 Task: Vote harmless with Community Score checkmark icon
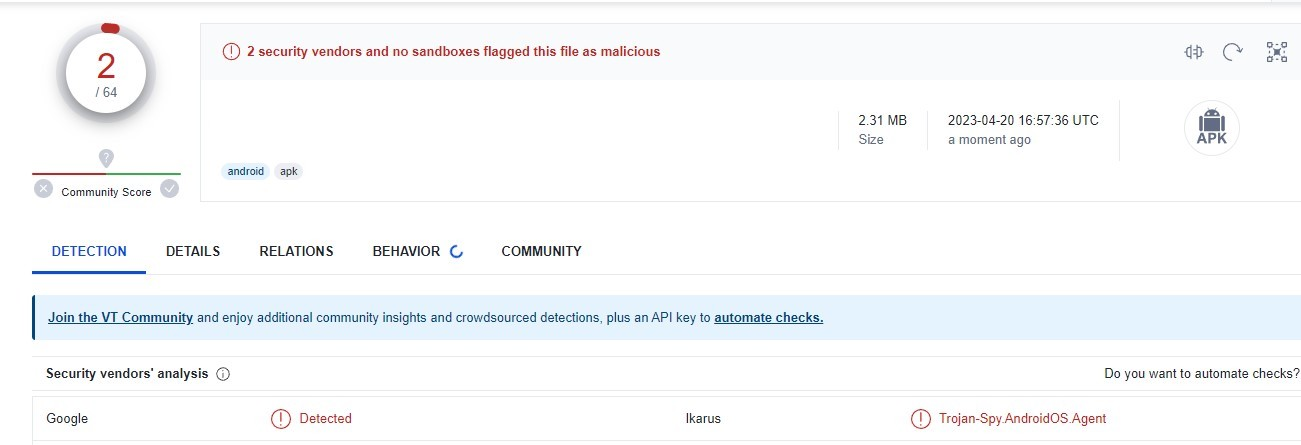(x=170, y=189)
